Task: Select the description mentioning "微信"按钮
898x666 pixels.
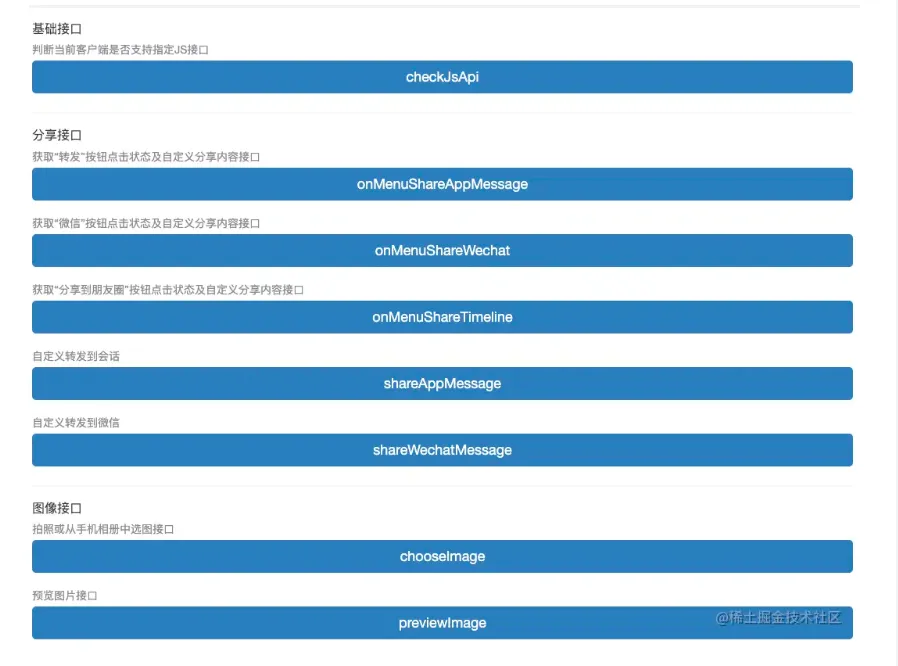Action: (x=146, y=223)
